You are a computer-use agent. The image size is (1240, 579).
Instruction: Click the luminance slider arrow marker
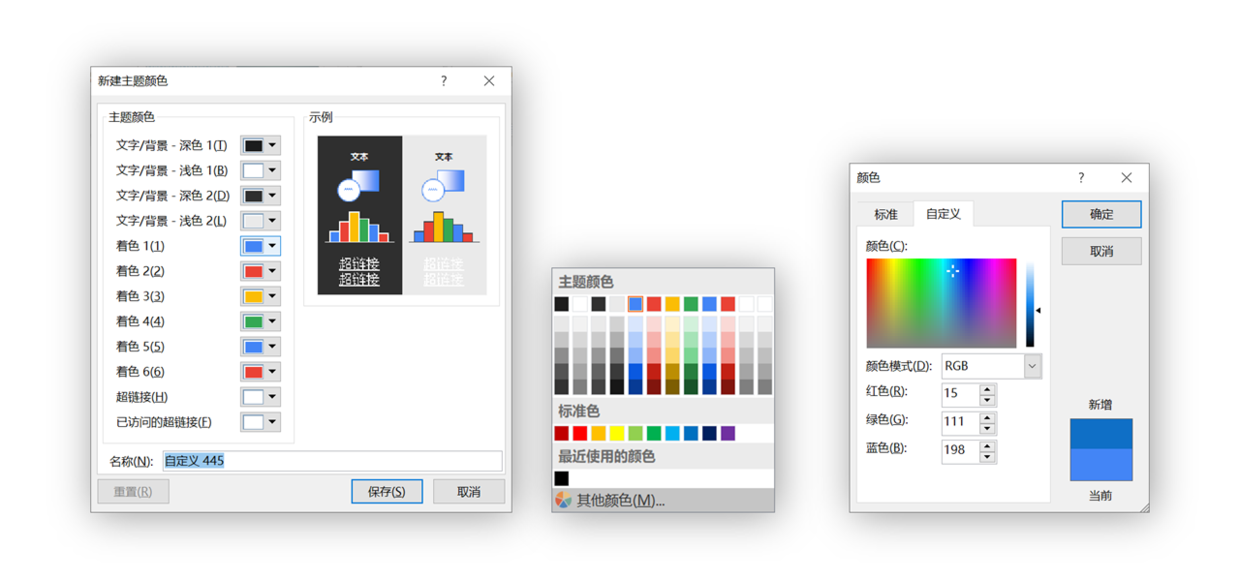tap(1039, 311)
